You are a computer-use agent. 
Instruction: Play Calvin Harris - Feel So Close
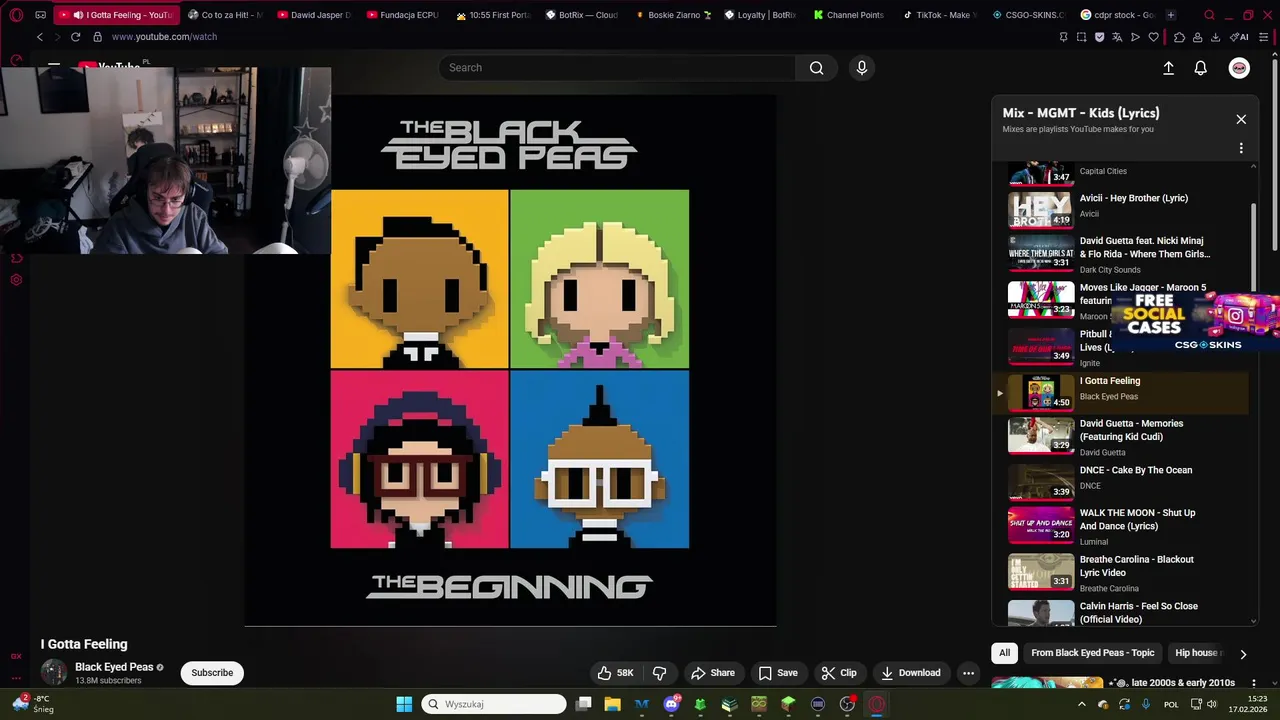click(x=1122, y=612)
